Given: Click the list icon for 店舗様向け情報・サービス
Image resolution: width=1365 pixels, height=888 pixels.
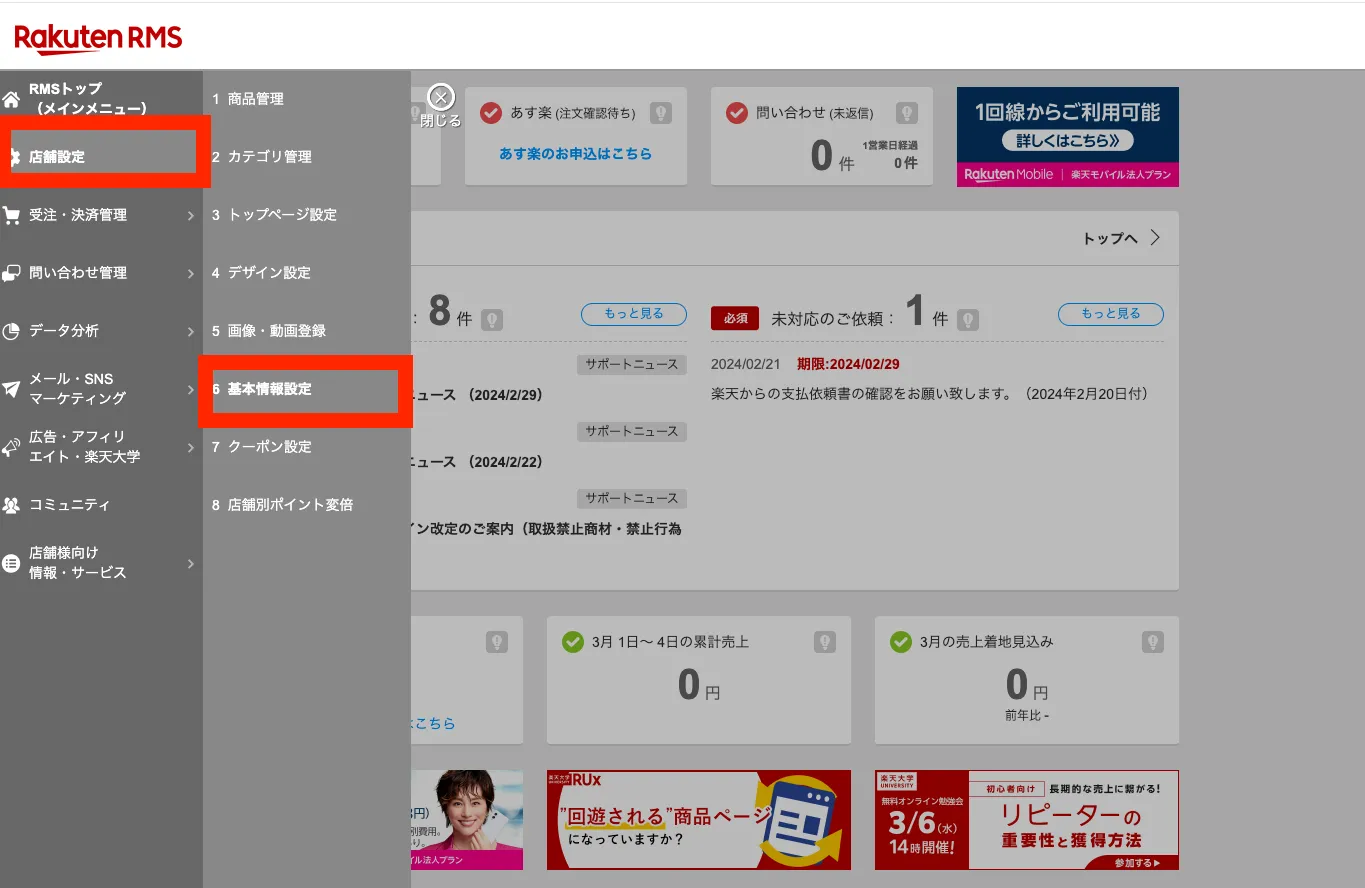Looking at the screenshot, I should tap(11, 563).
